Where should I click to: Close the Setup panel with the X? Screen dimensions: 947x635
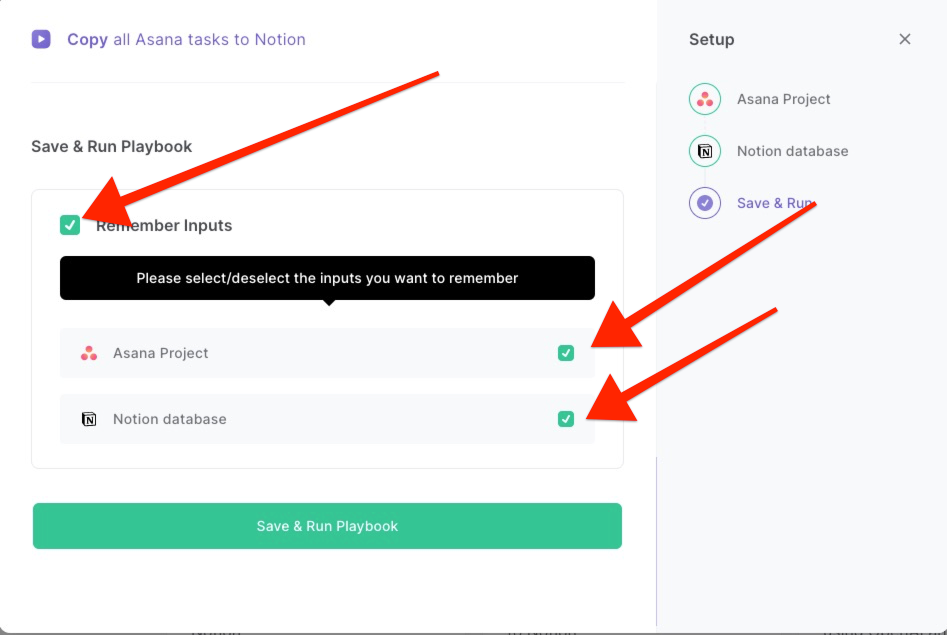tap(905, 39)
